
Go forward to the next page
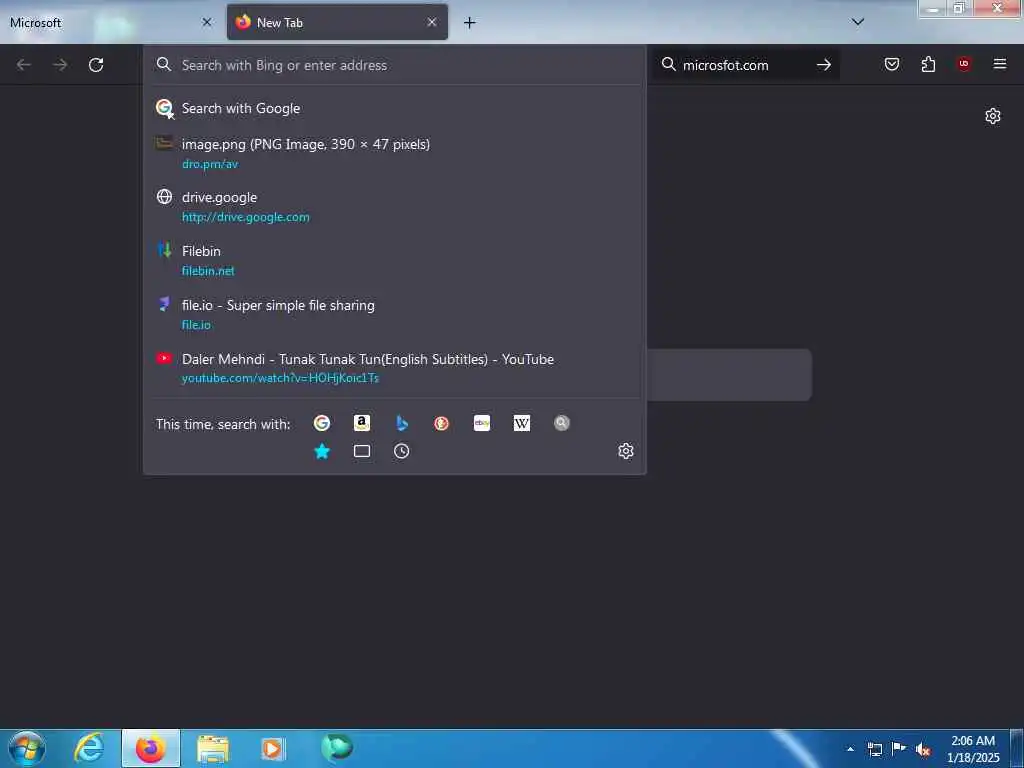pyautogui.click(x=60, y=65)
